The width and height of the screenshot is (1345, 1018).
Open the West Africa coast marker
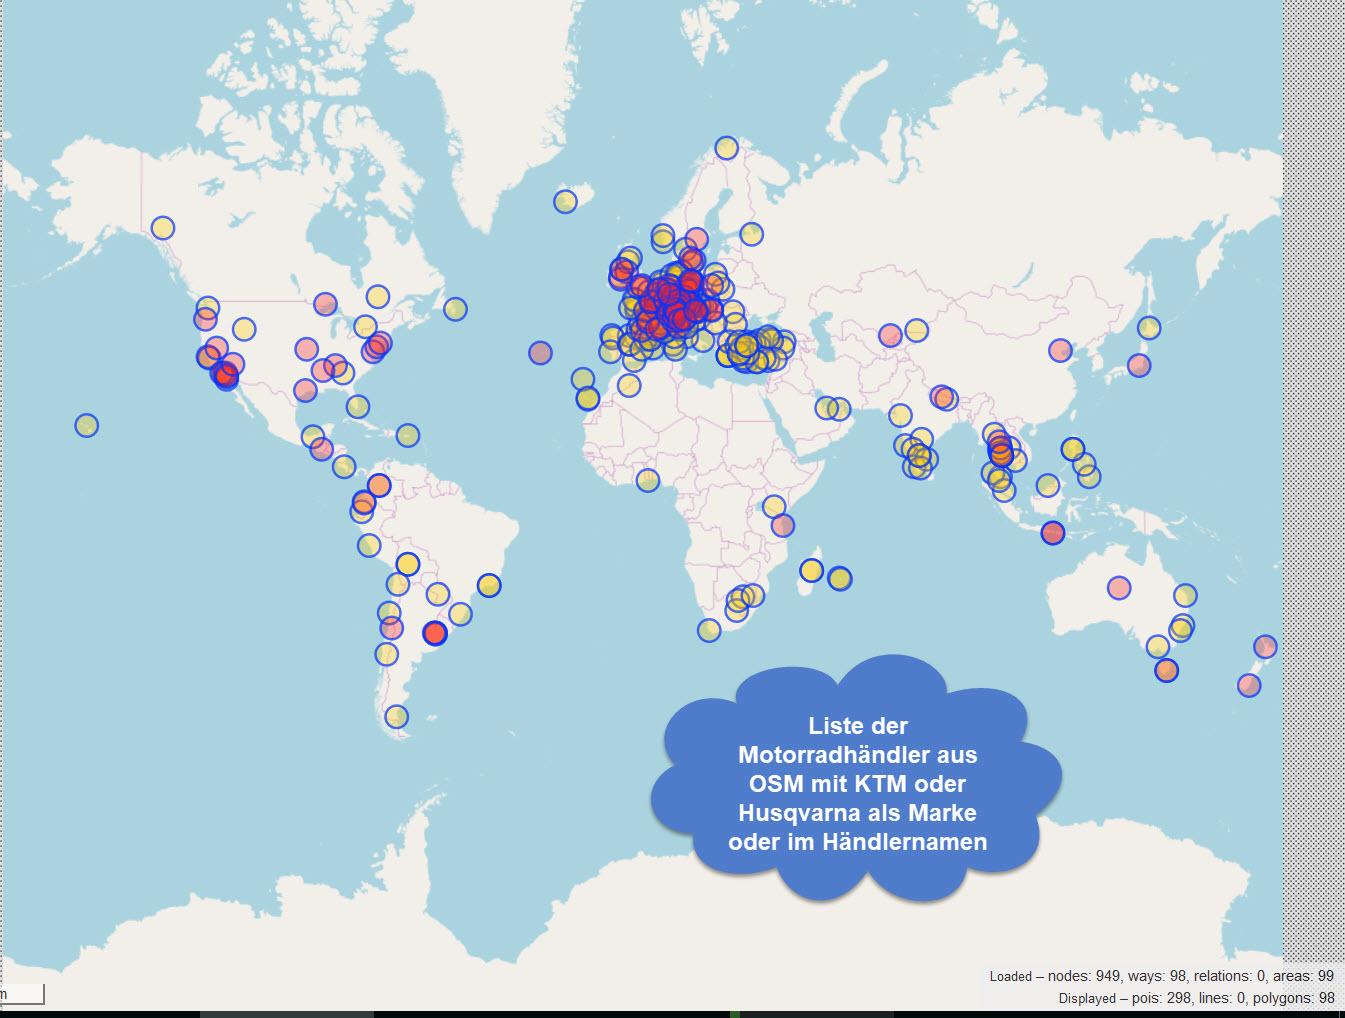647,481
